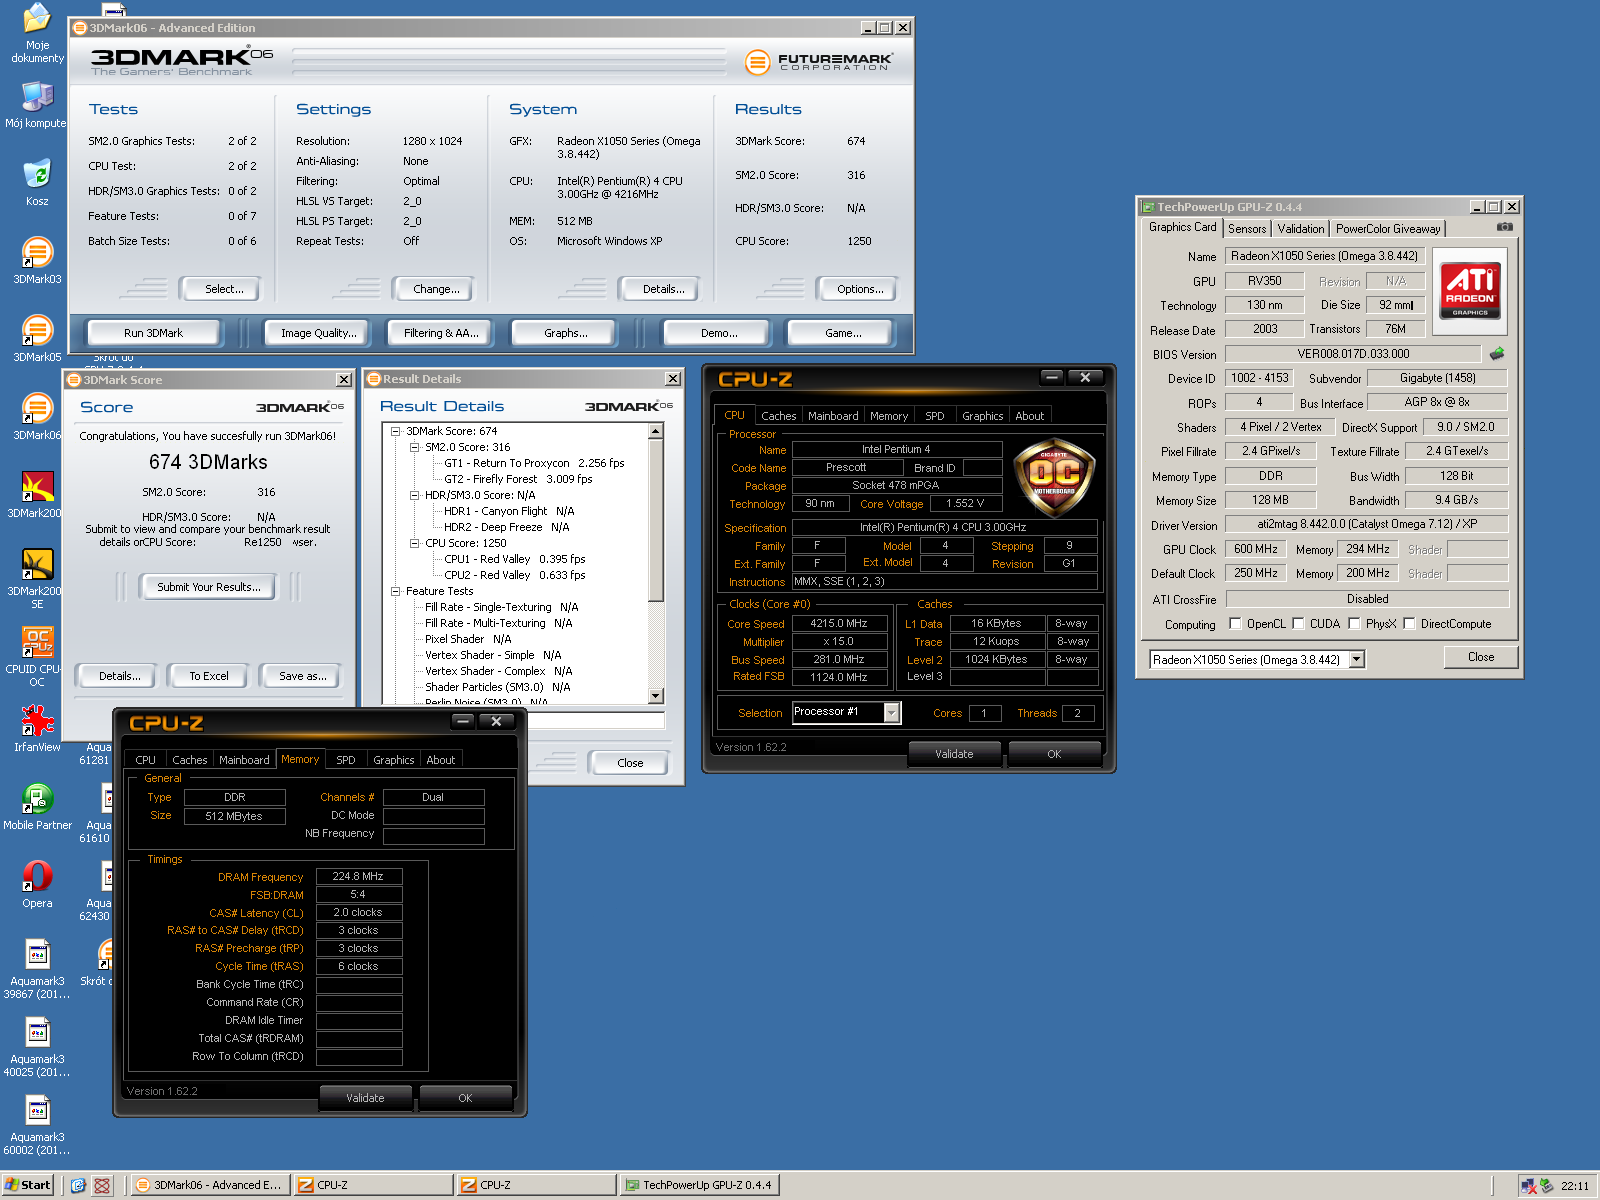Enable the DirectCompute checkbox in GPU-Z
The image size is (1600, 1200).
[1409, 623]
